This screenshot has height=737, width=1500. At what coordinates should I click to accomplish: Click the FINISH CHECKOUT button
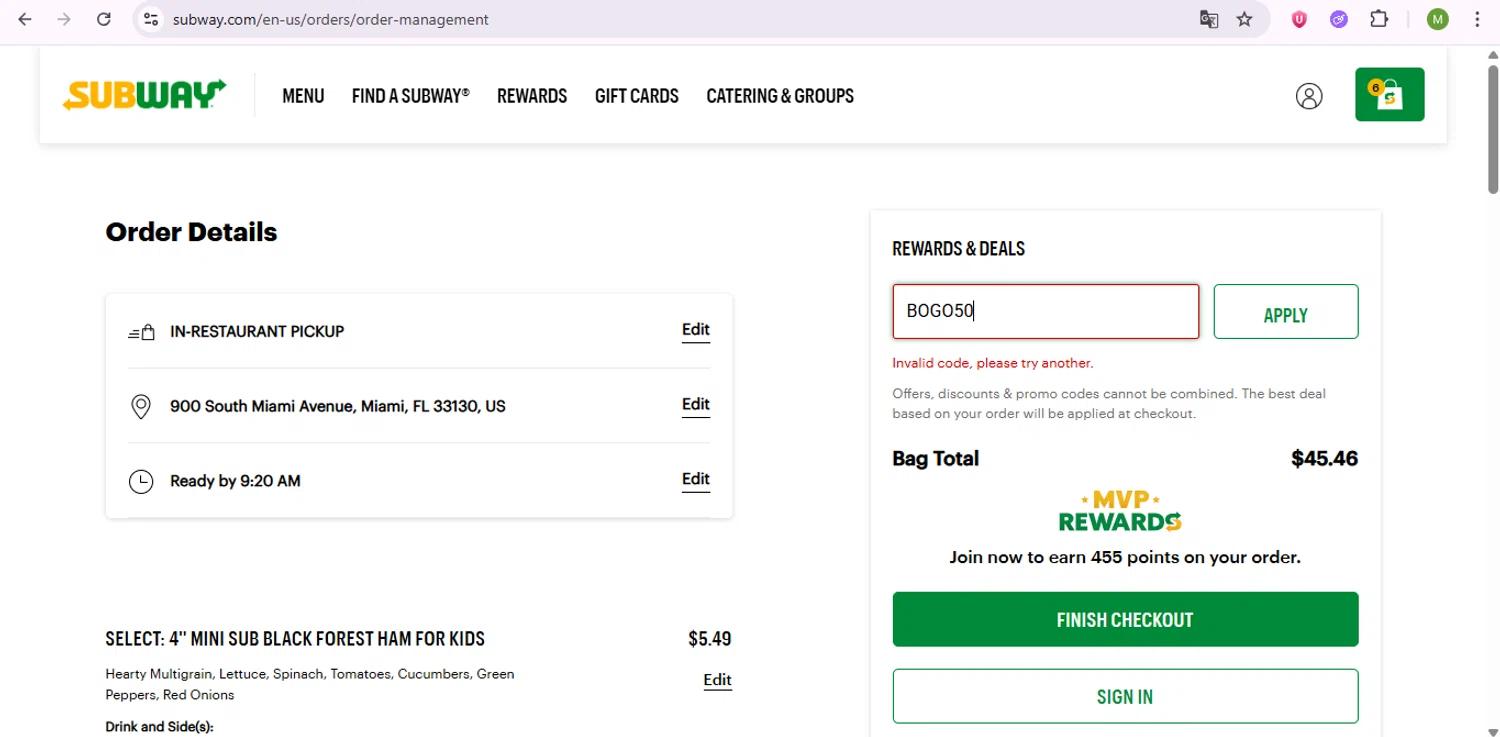(x=1125, y=619)
